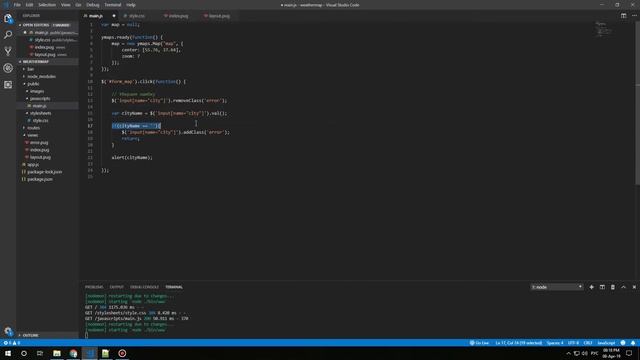Screen dimensions: 640x360
Task: Open the Explorer view in the activity bar
Action: (8, 18)
